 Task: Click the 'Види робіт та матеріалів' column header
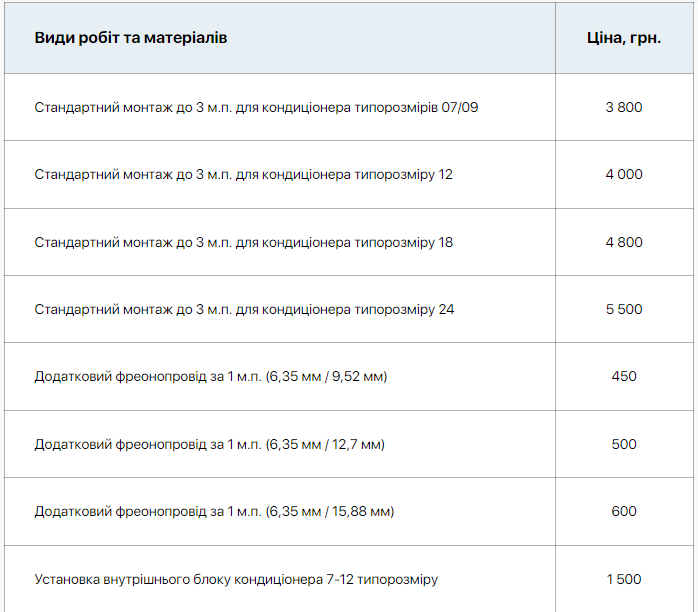tap(131, 38)
